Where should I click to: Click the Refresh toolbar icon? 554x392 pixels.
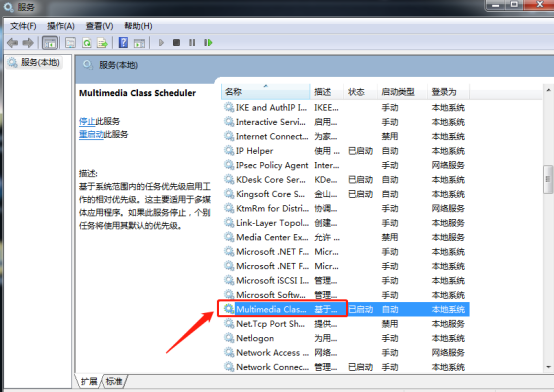point(87,43)
